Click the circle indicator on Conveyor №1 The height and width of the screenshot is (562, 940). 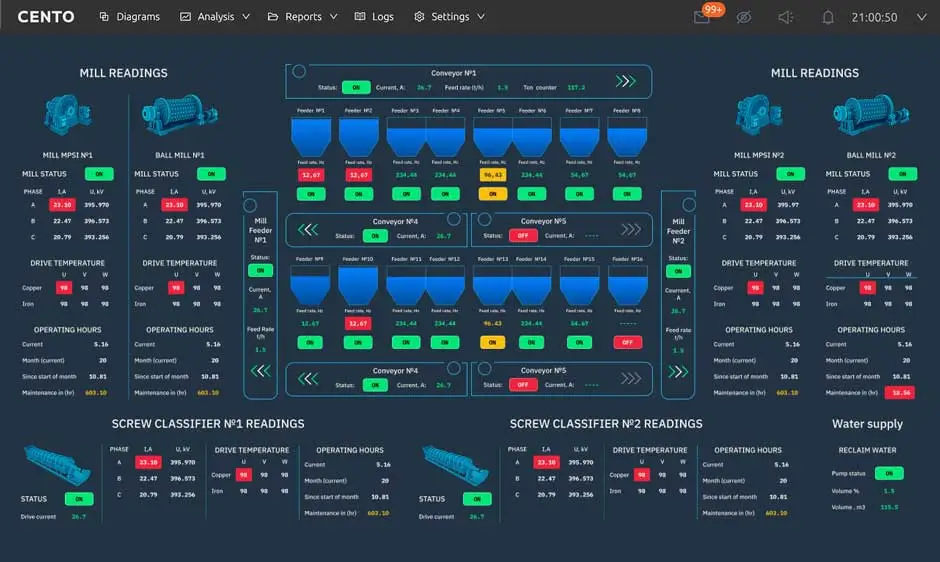299,72
